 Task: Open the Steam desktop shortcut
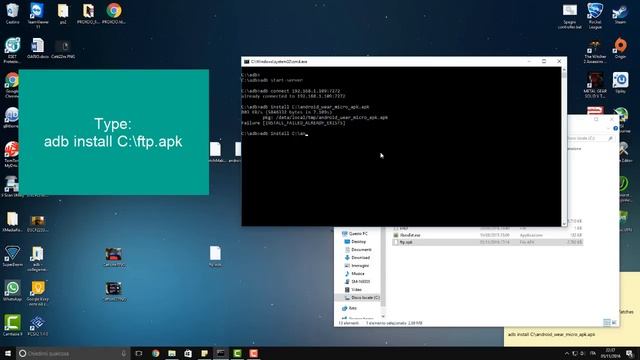[620, 13]
